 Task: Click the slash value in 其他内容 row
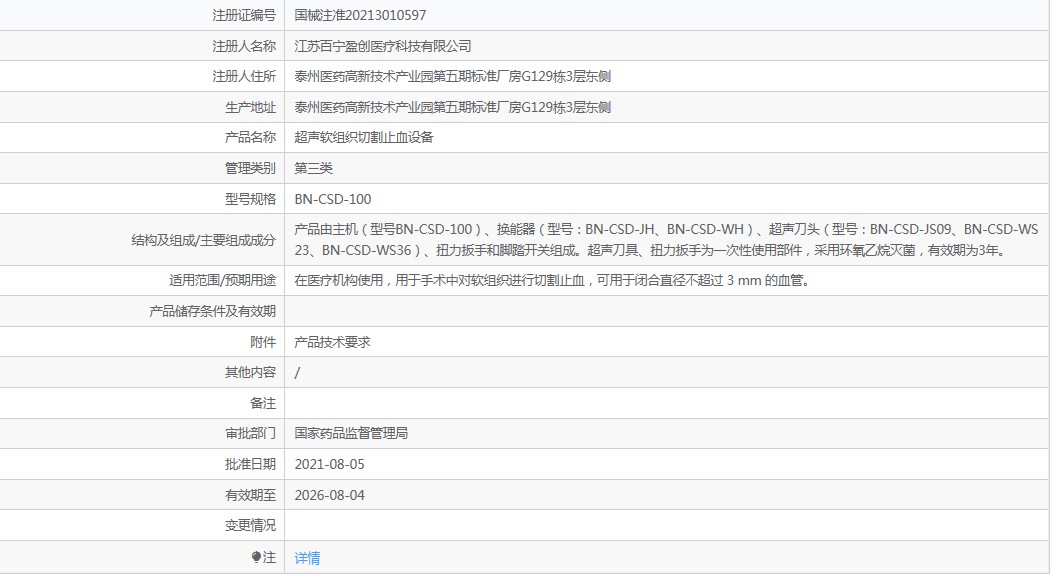click(x=297, y=373)
